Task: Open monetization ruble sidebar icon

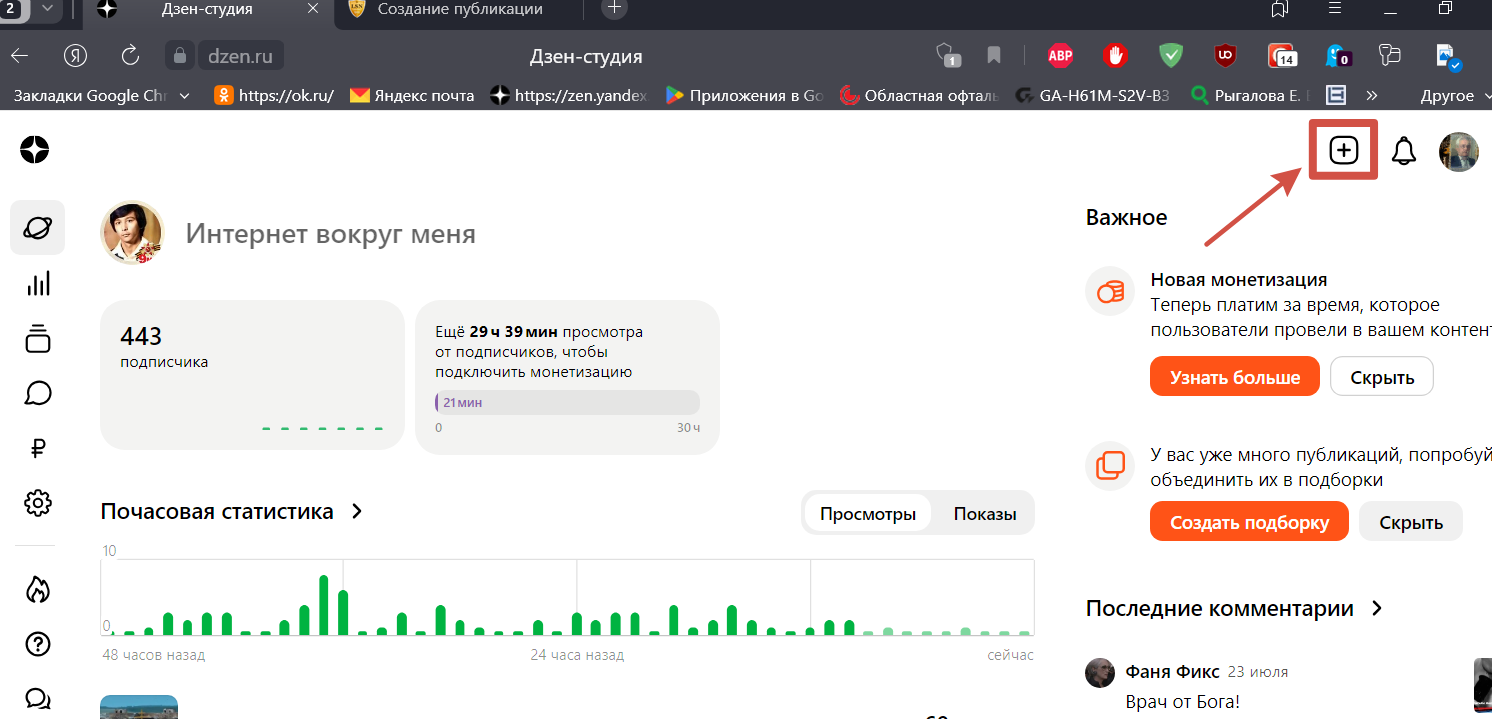Action: 38,448
